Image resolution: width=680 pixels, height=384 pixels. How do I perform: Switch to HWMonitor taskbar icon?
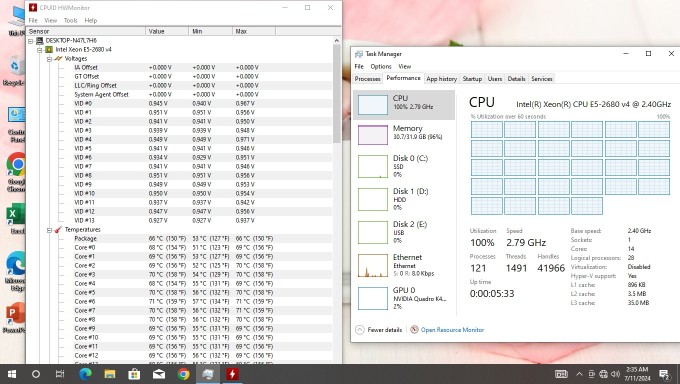(232, 374)
